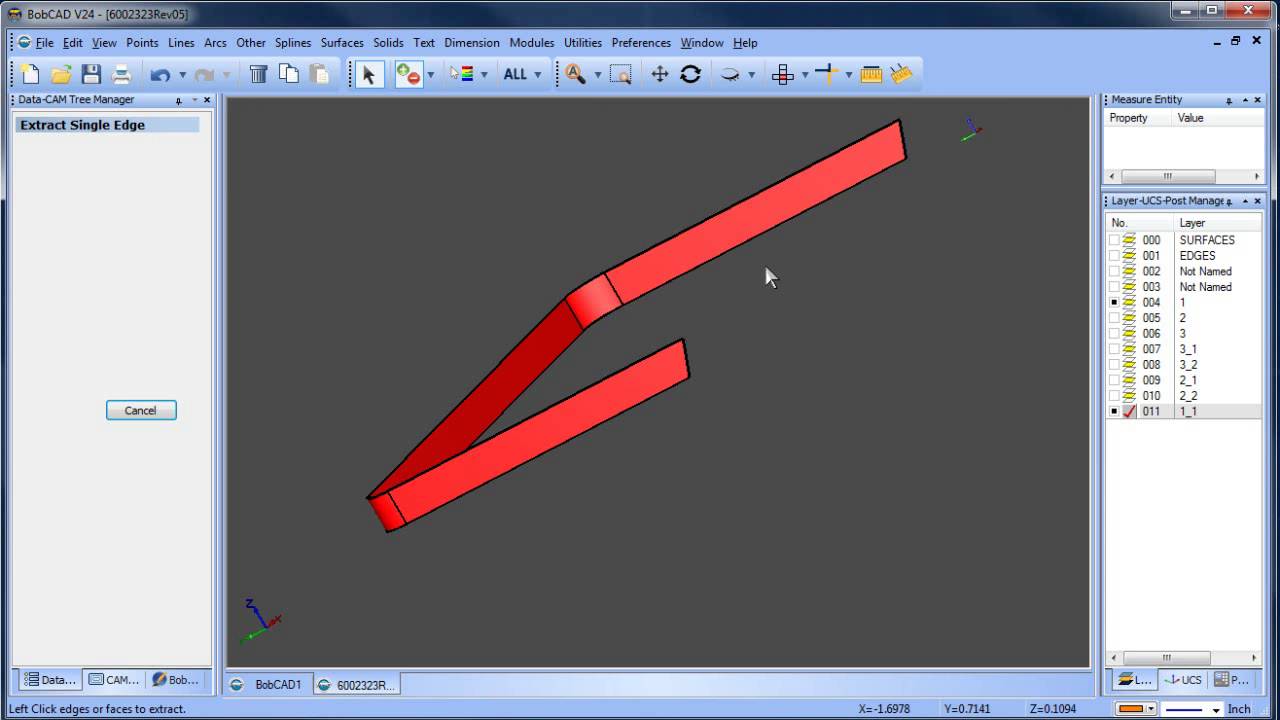The height and width of the screenshot is (720, 1280).
Task: Copy selection using the copy icon
Action: pyautogui.click(x=289, y=74)
